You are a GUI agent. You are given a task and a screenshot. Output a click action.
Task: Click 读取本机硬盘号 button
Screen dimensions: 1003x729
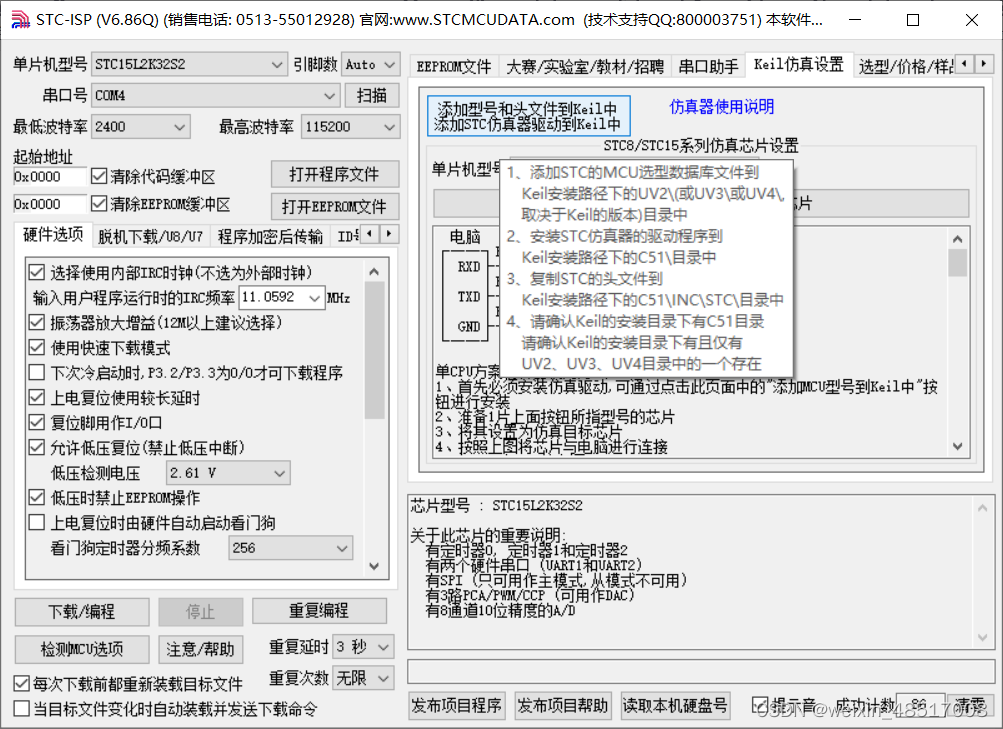click(x=675, y=705)
